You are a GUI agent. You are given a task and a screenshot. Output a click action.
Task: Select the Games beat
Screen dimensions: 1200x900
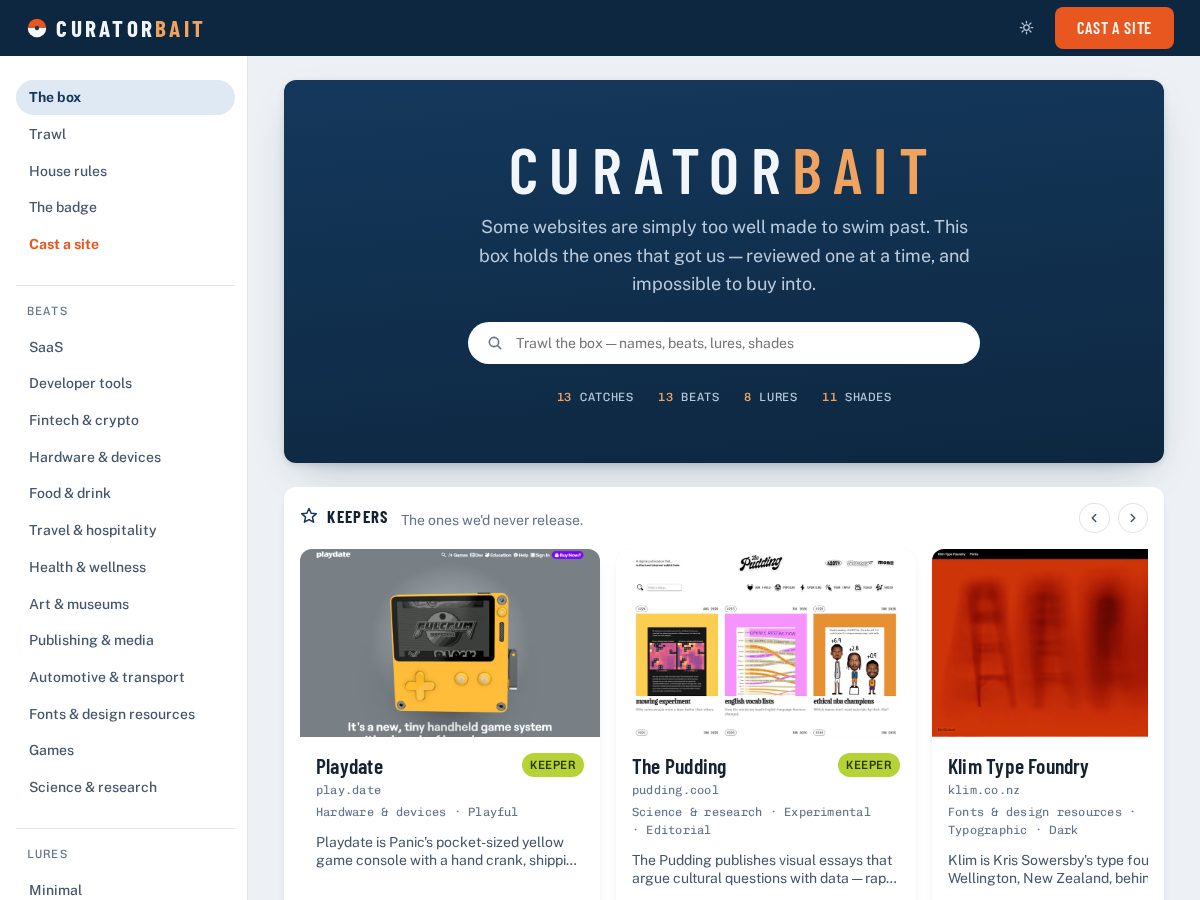click(x=125, y=750)
